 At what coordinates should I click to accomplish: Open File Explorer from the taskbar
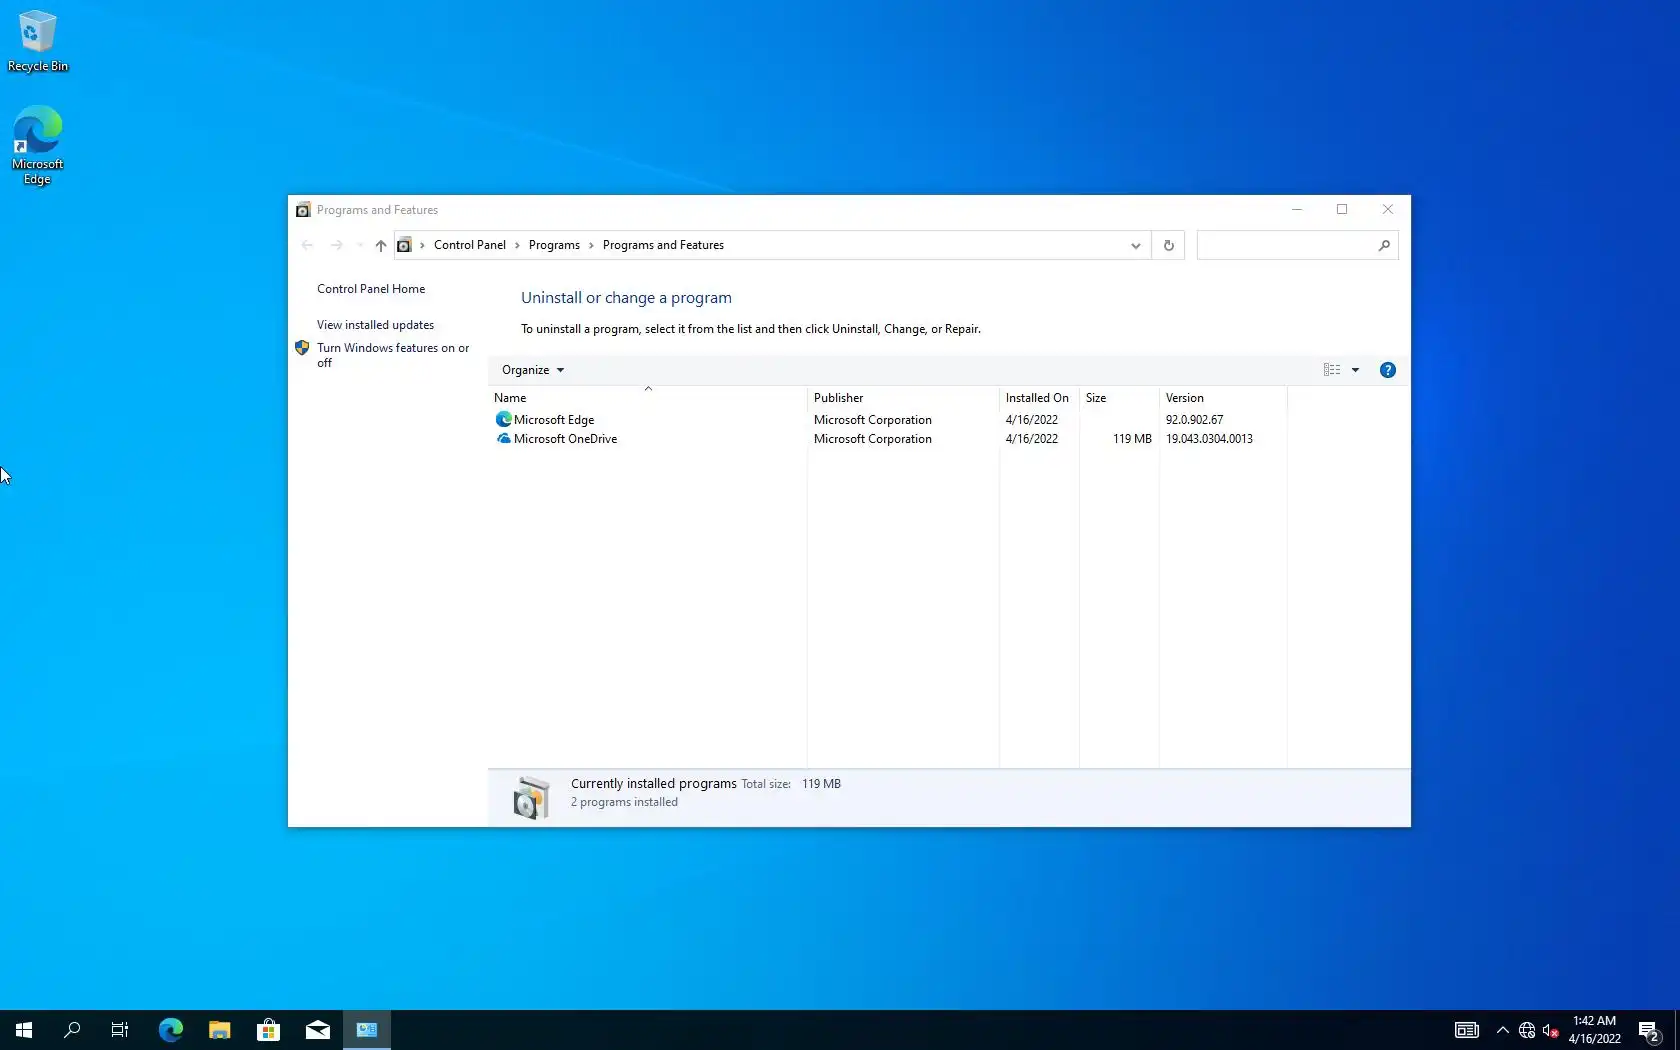(219, 1030)
